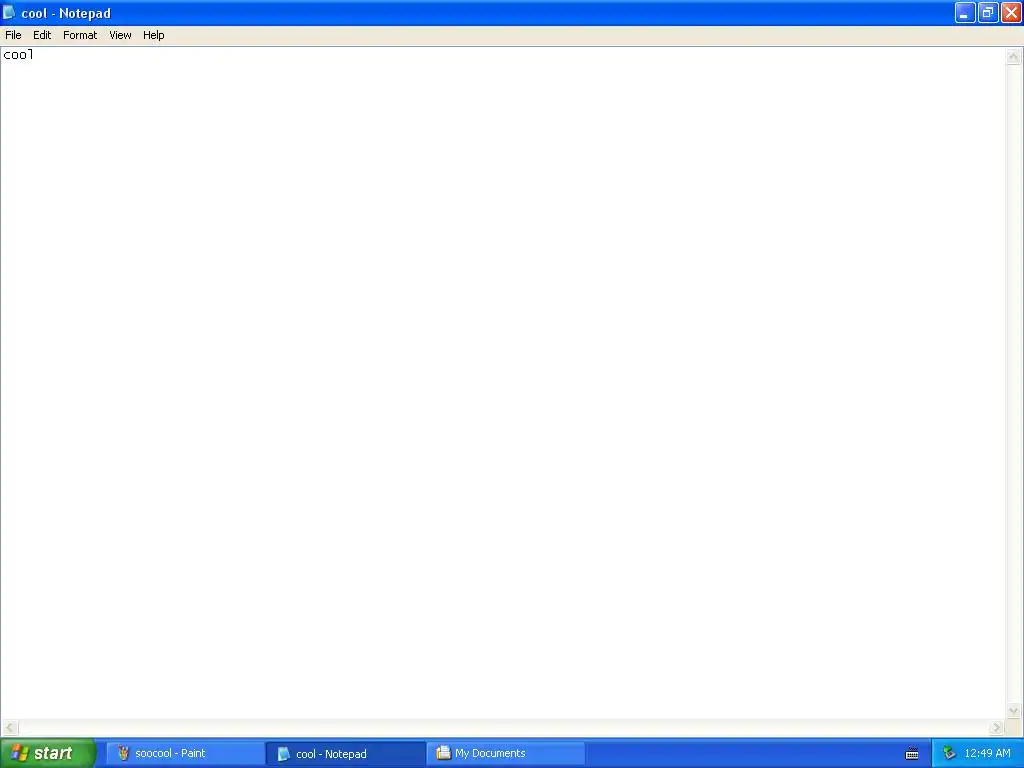Image resolution: width=1024 pixels, height=768 pixels.
Task: Open the Edit menu
Action: tap(42, 35)
